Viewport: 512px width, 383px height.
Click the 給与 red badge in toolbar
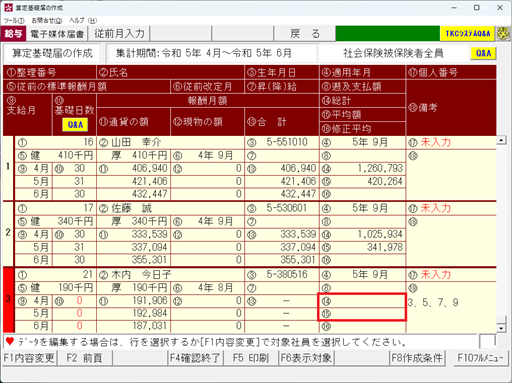[13, 33]
